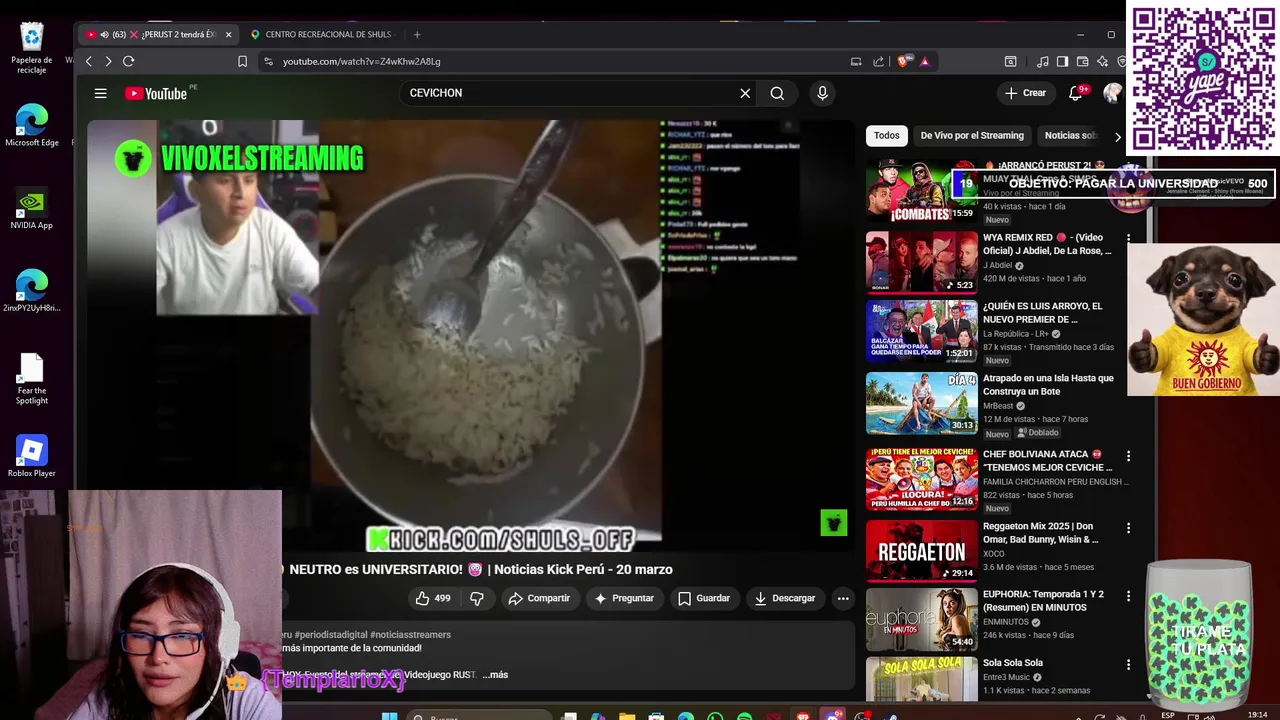Open the #noticiasstreamers hashtag link
Viewport: 1280px width, 720px height.
410,635
